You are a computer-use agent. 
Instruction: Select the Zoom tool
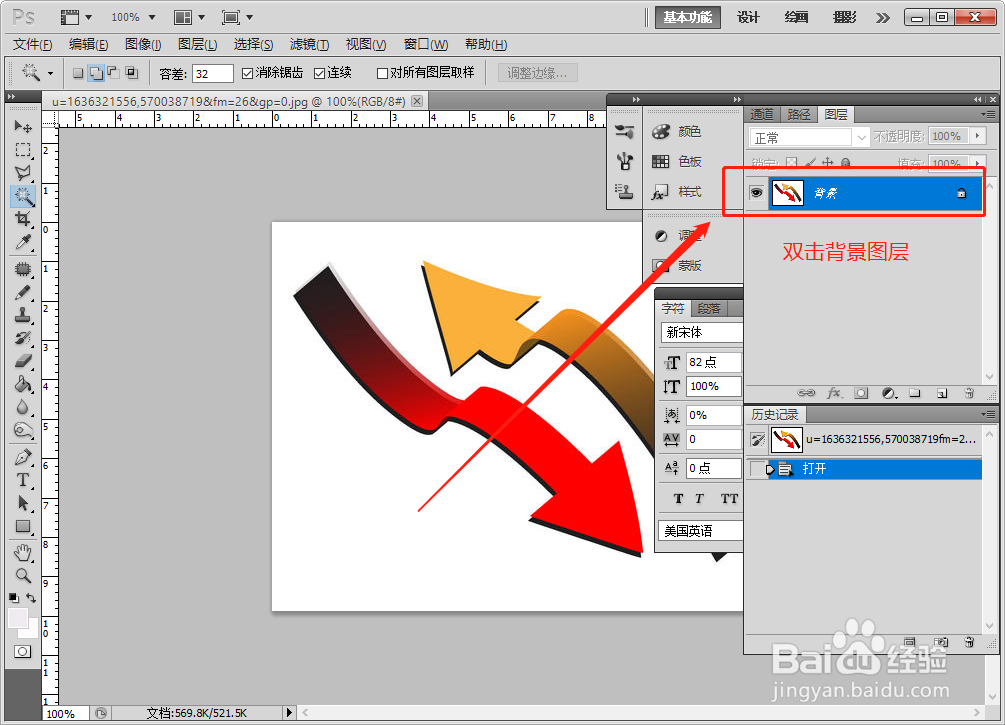[x=23, y=575]
